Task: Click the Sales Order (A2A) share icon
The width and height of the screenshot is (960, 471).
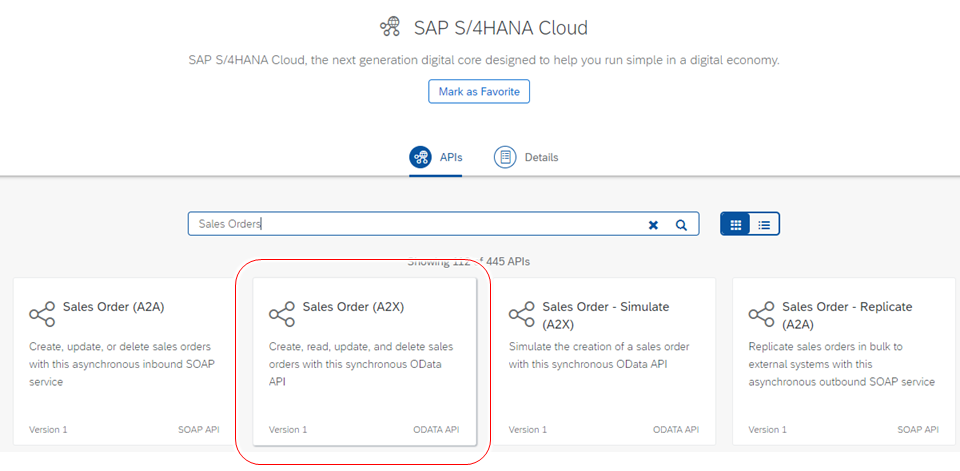Action: (42, 314)
